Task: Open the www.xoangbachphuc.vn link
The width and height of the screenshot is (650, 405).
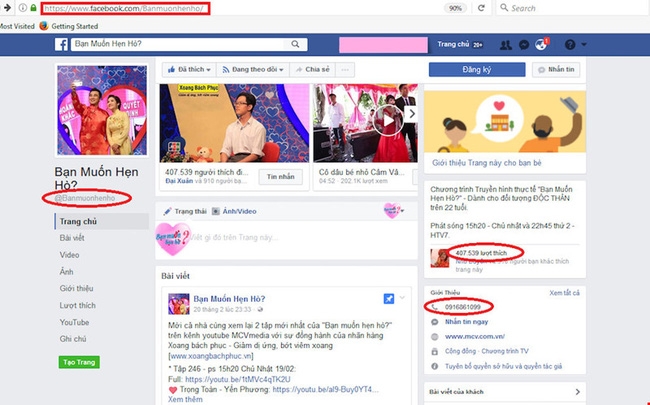Action: 211,356
